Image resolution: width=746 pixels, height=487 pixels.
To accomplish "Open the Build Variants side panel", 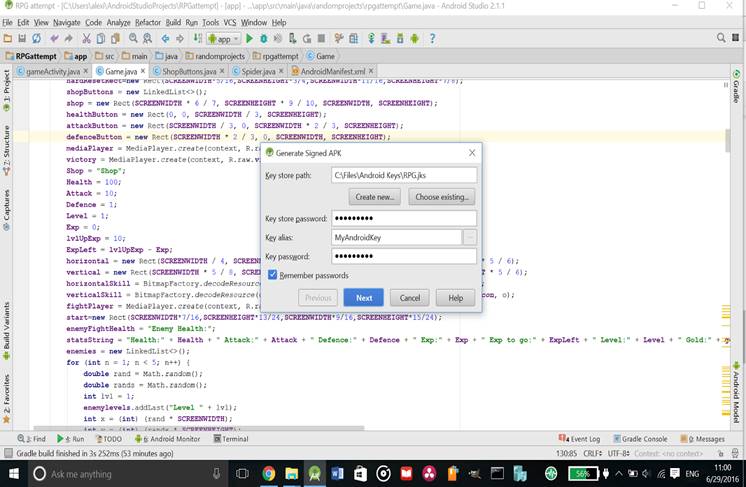I will click(7, 331).
